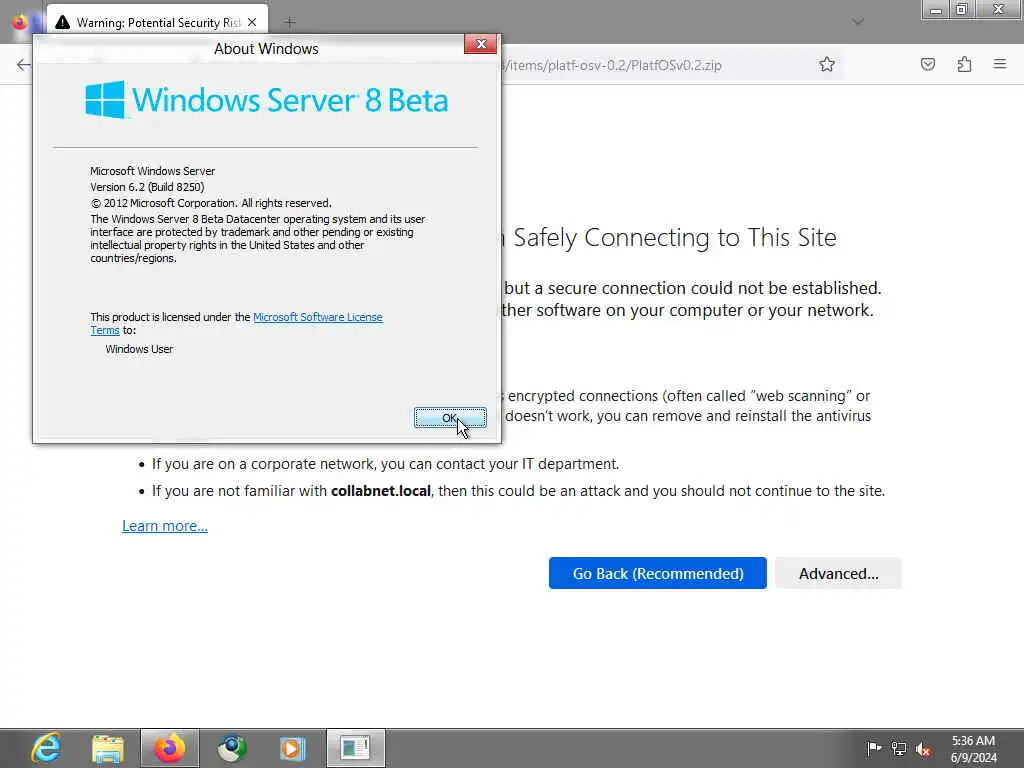Click the muted volume tray icon
Image resolution: width=1024 pixels, height=768 pixels.
tap(923, 748)
